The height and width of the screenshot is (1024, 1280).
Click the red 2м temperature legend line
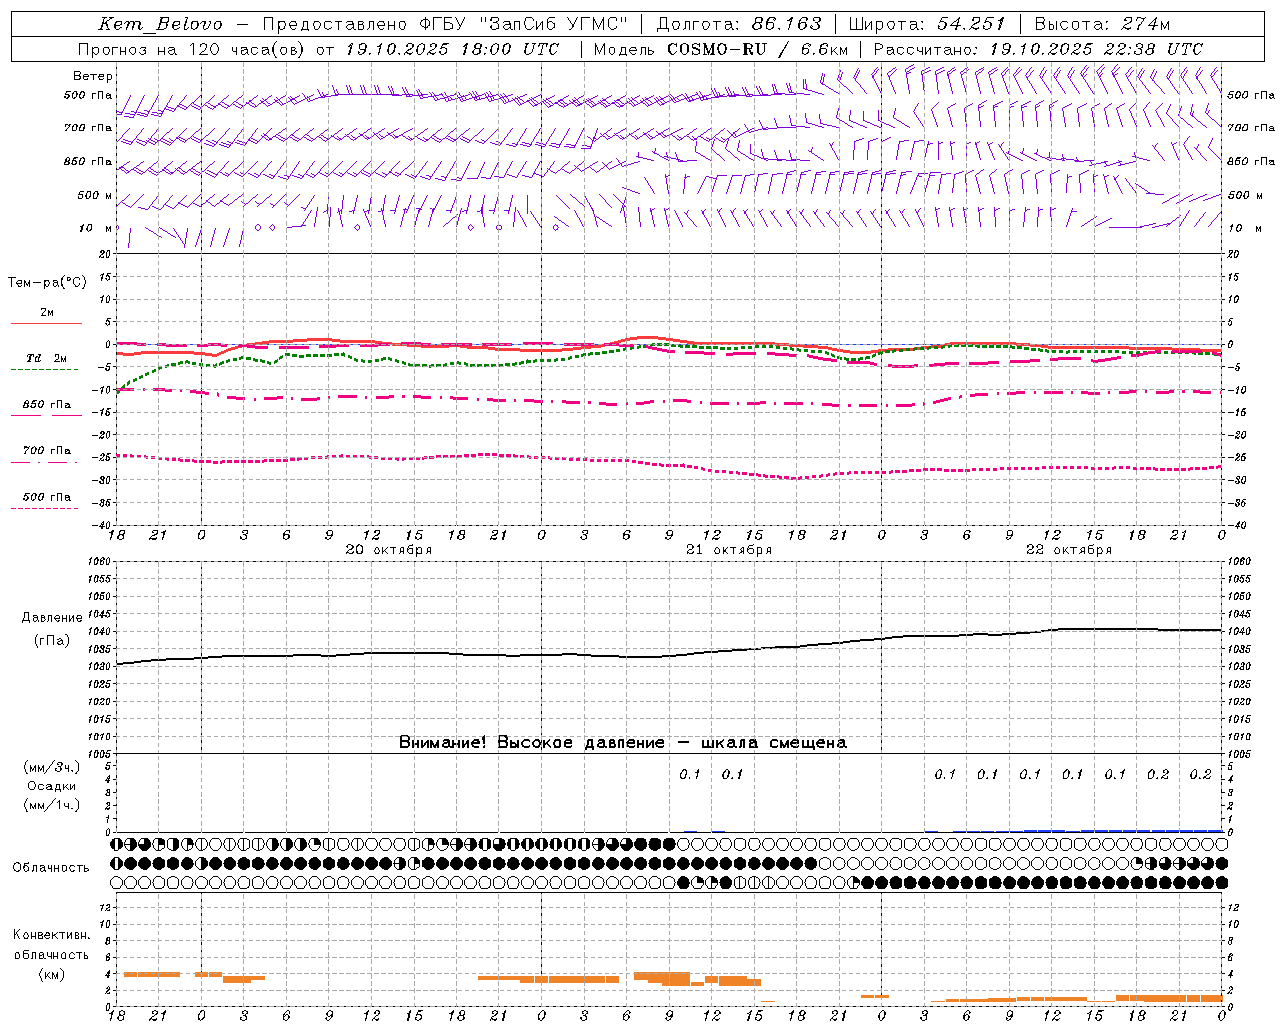click(x=46, y=323)
